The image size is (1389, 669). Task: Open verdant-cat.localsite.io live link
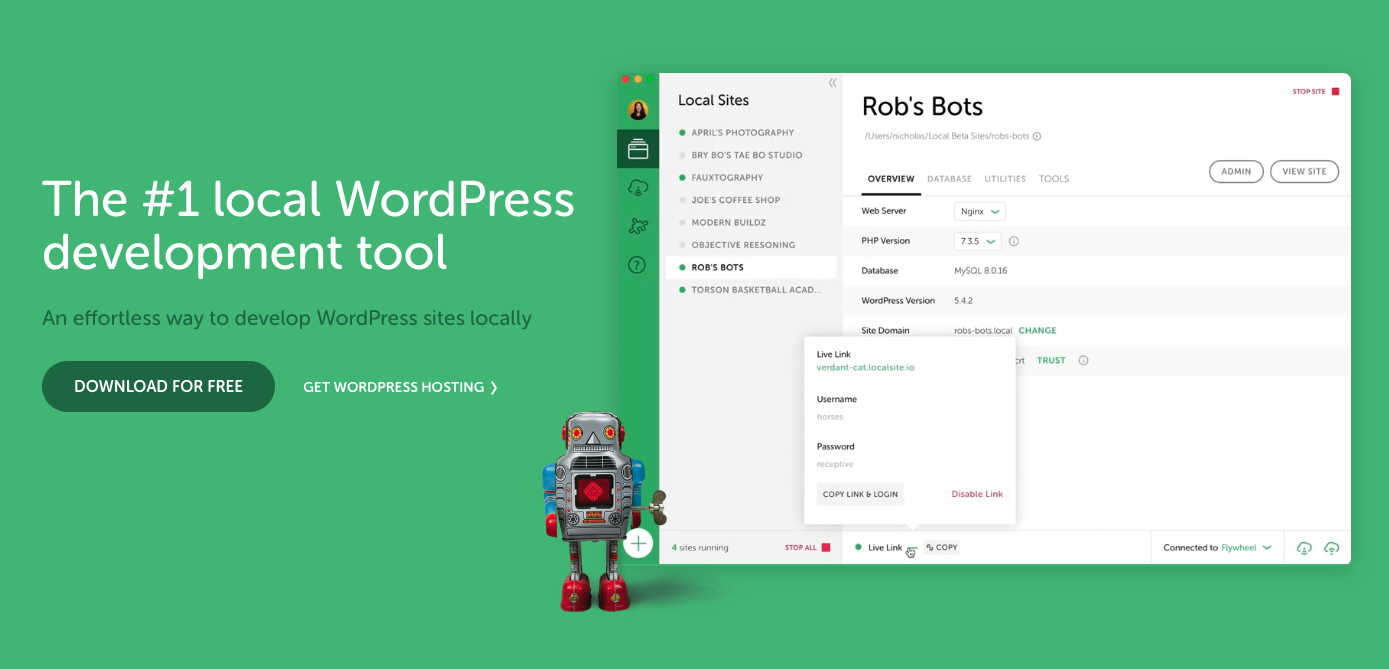[865, 368]
